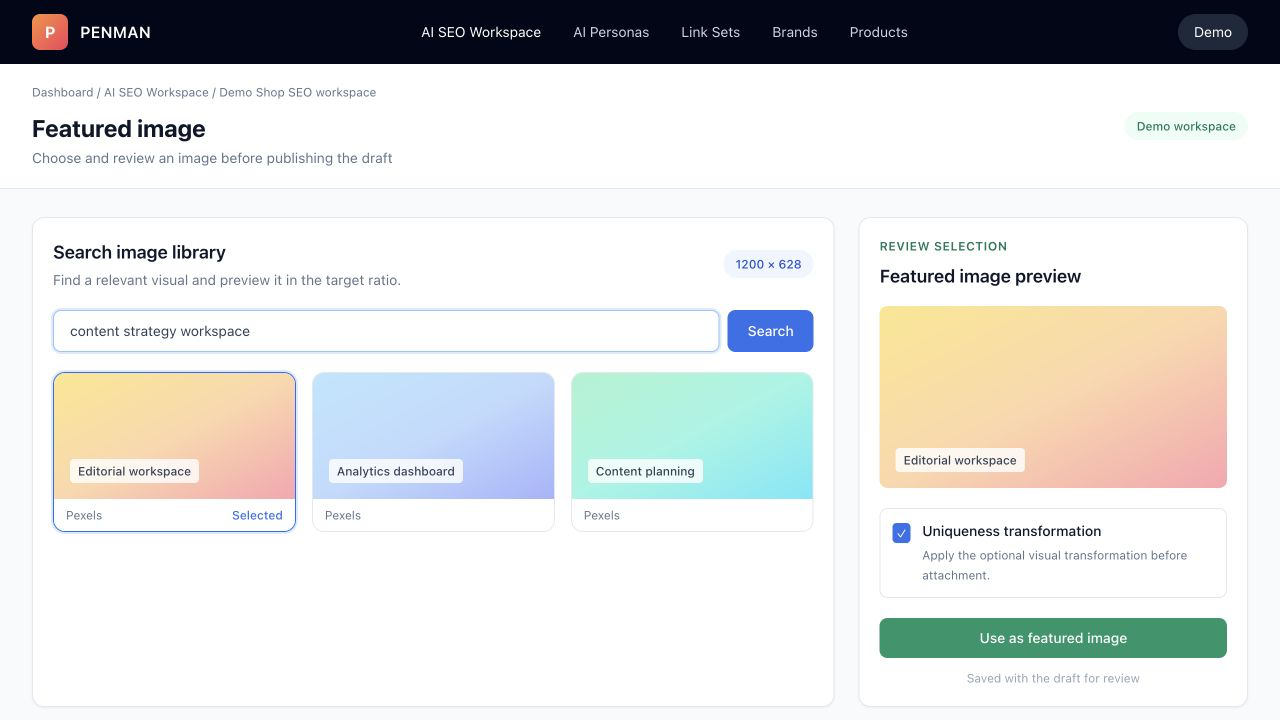Click the Search image library heading

pyautogui.click(x=139, y=252)
